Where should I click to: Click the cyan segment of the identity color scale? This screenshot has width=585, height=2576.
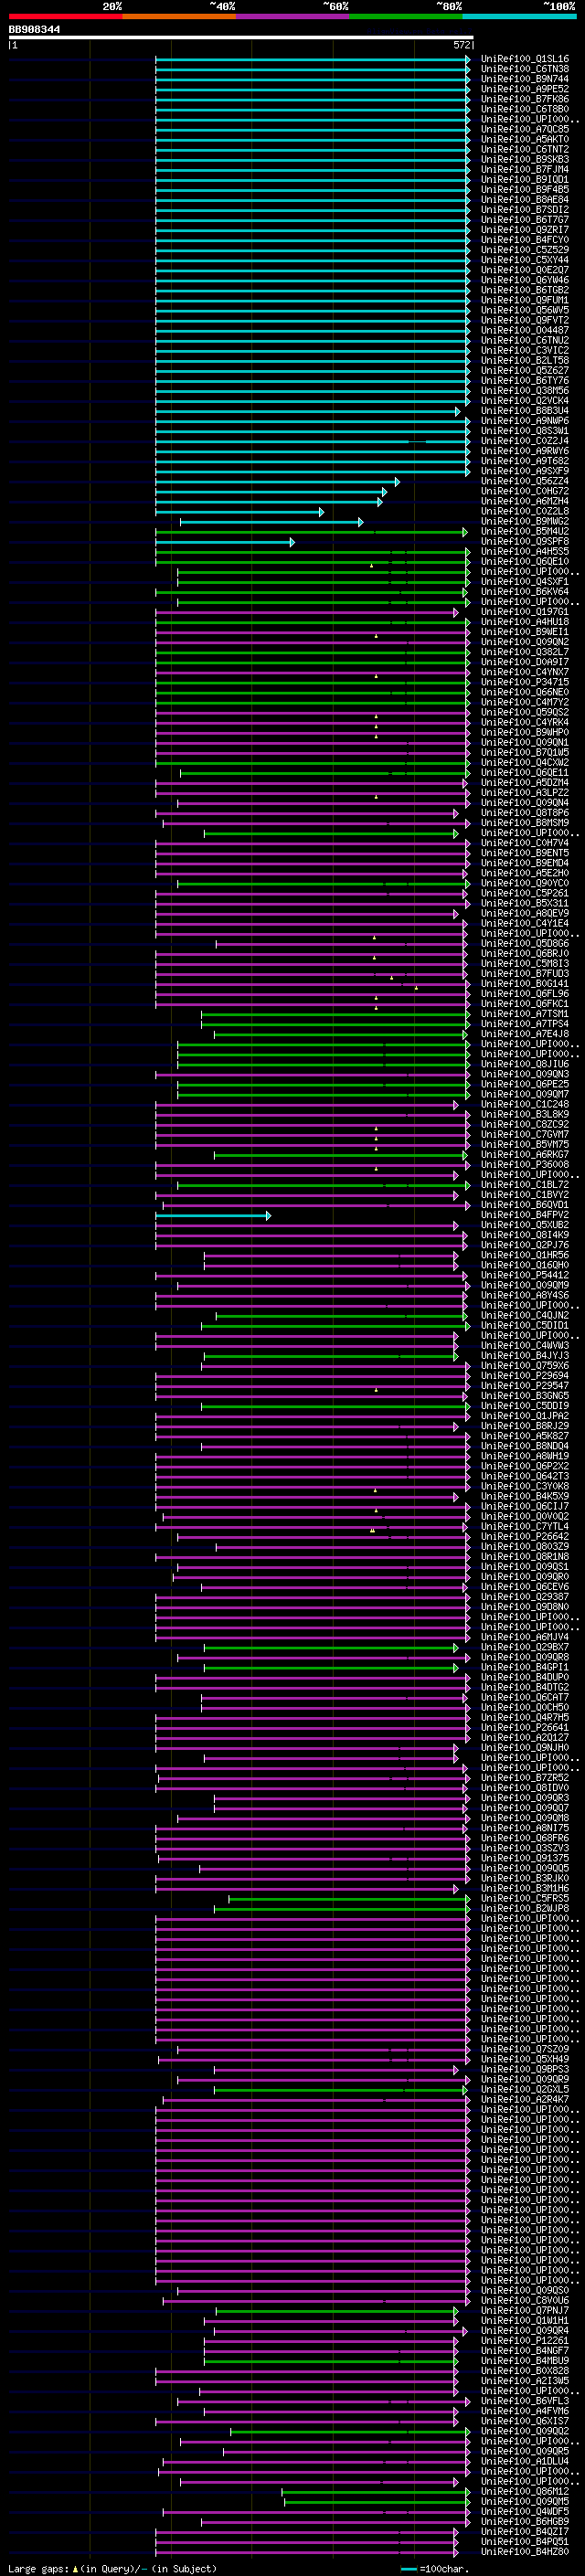[519, 16]
